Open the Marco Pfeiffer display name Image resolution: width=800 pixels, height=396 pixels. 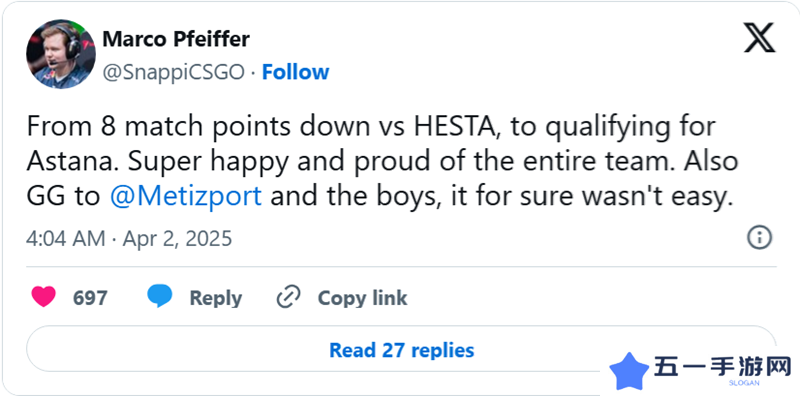click(x=176, y=39)
